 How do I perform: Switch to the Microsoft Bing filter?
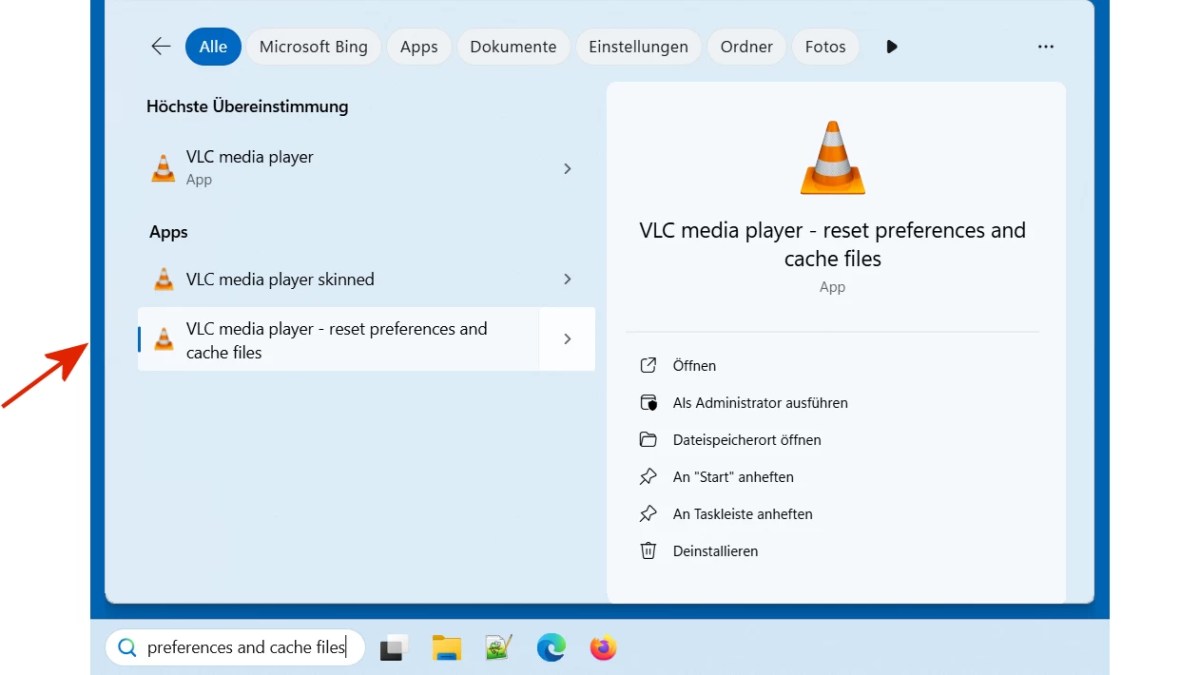click(x=313, y=46)
